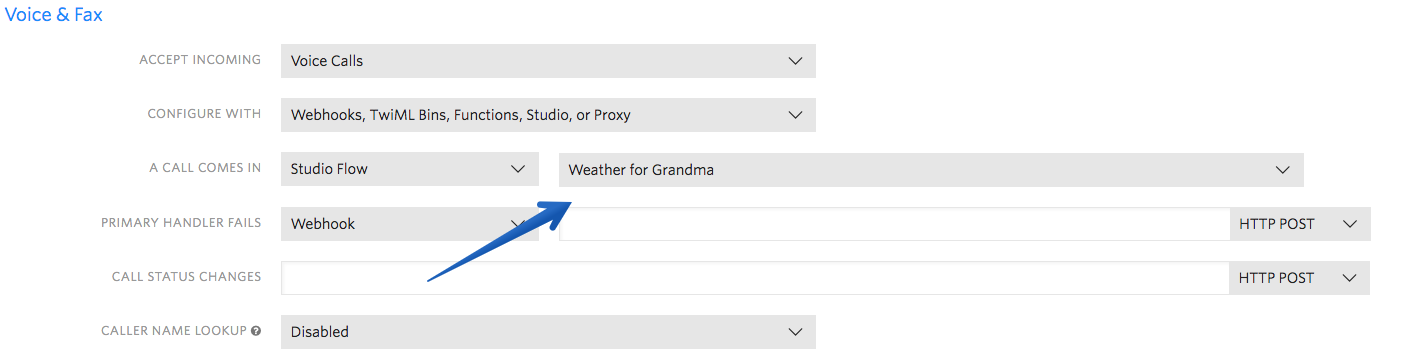The image size is (1401, 361).
Task: Open the Studio Flow handler type dropdown
Action: pyautogui.click(x=410, y=169)
